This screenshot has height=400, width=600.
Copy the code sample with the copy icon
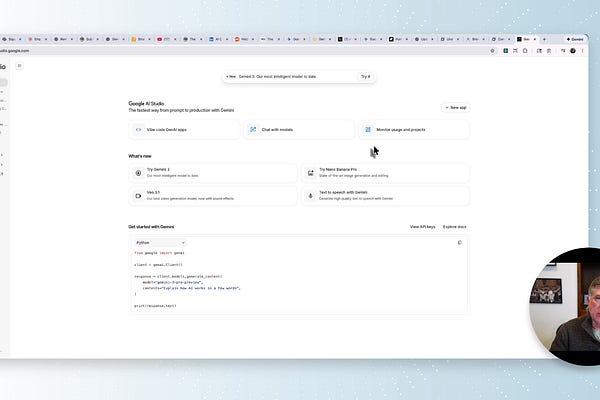point(460,243)
